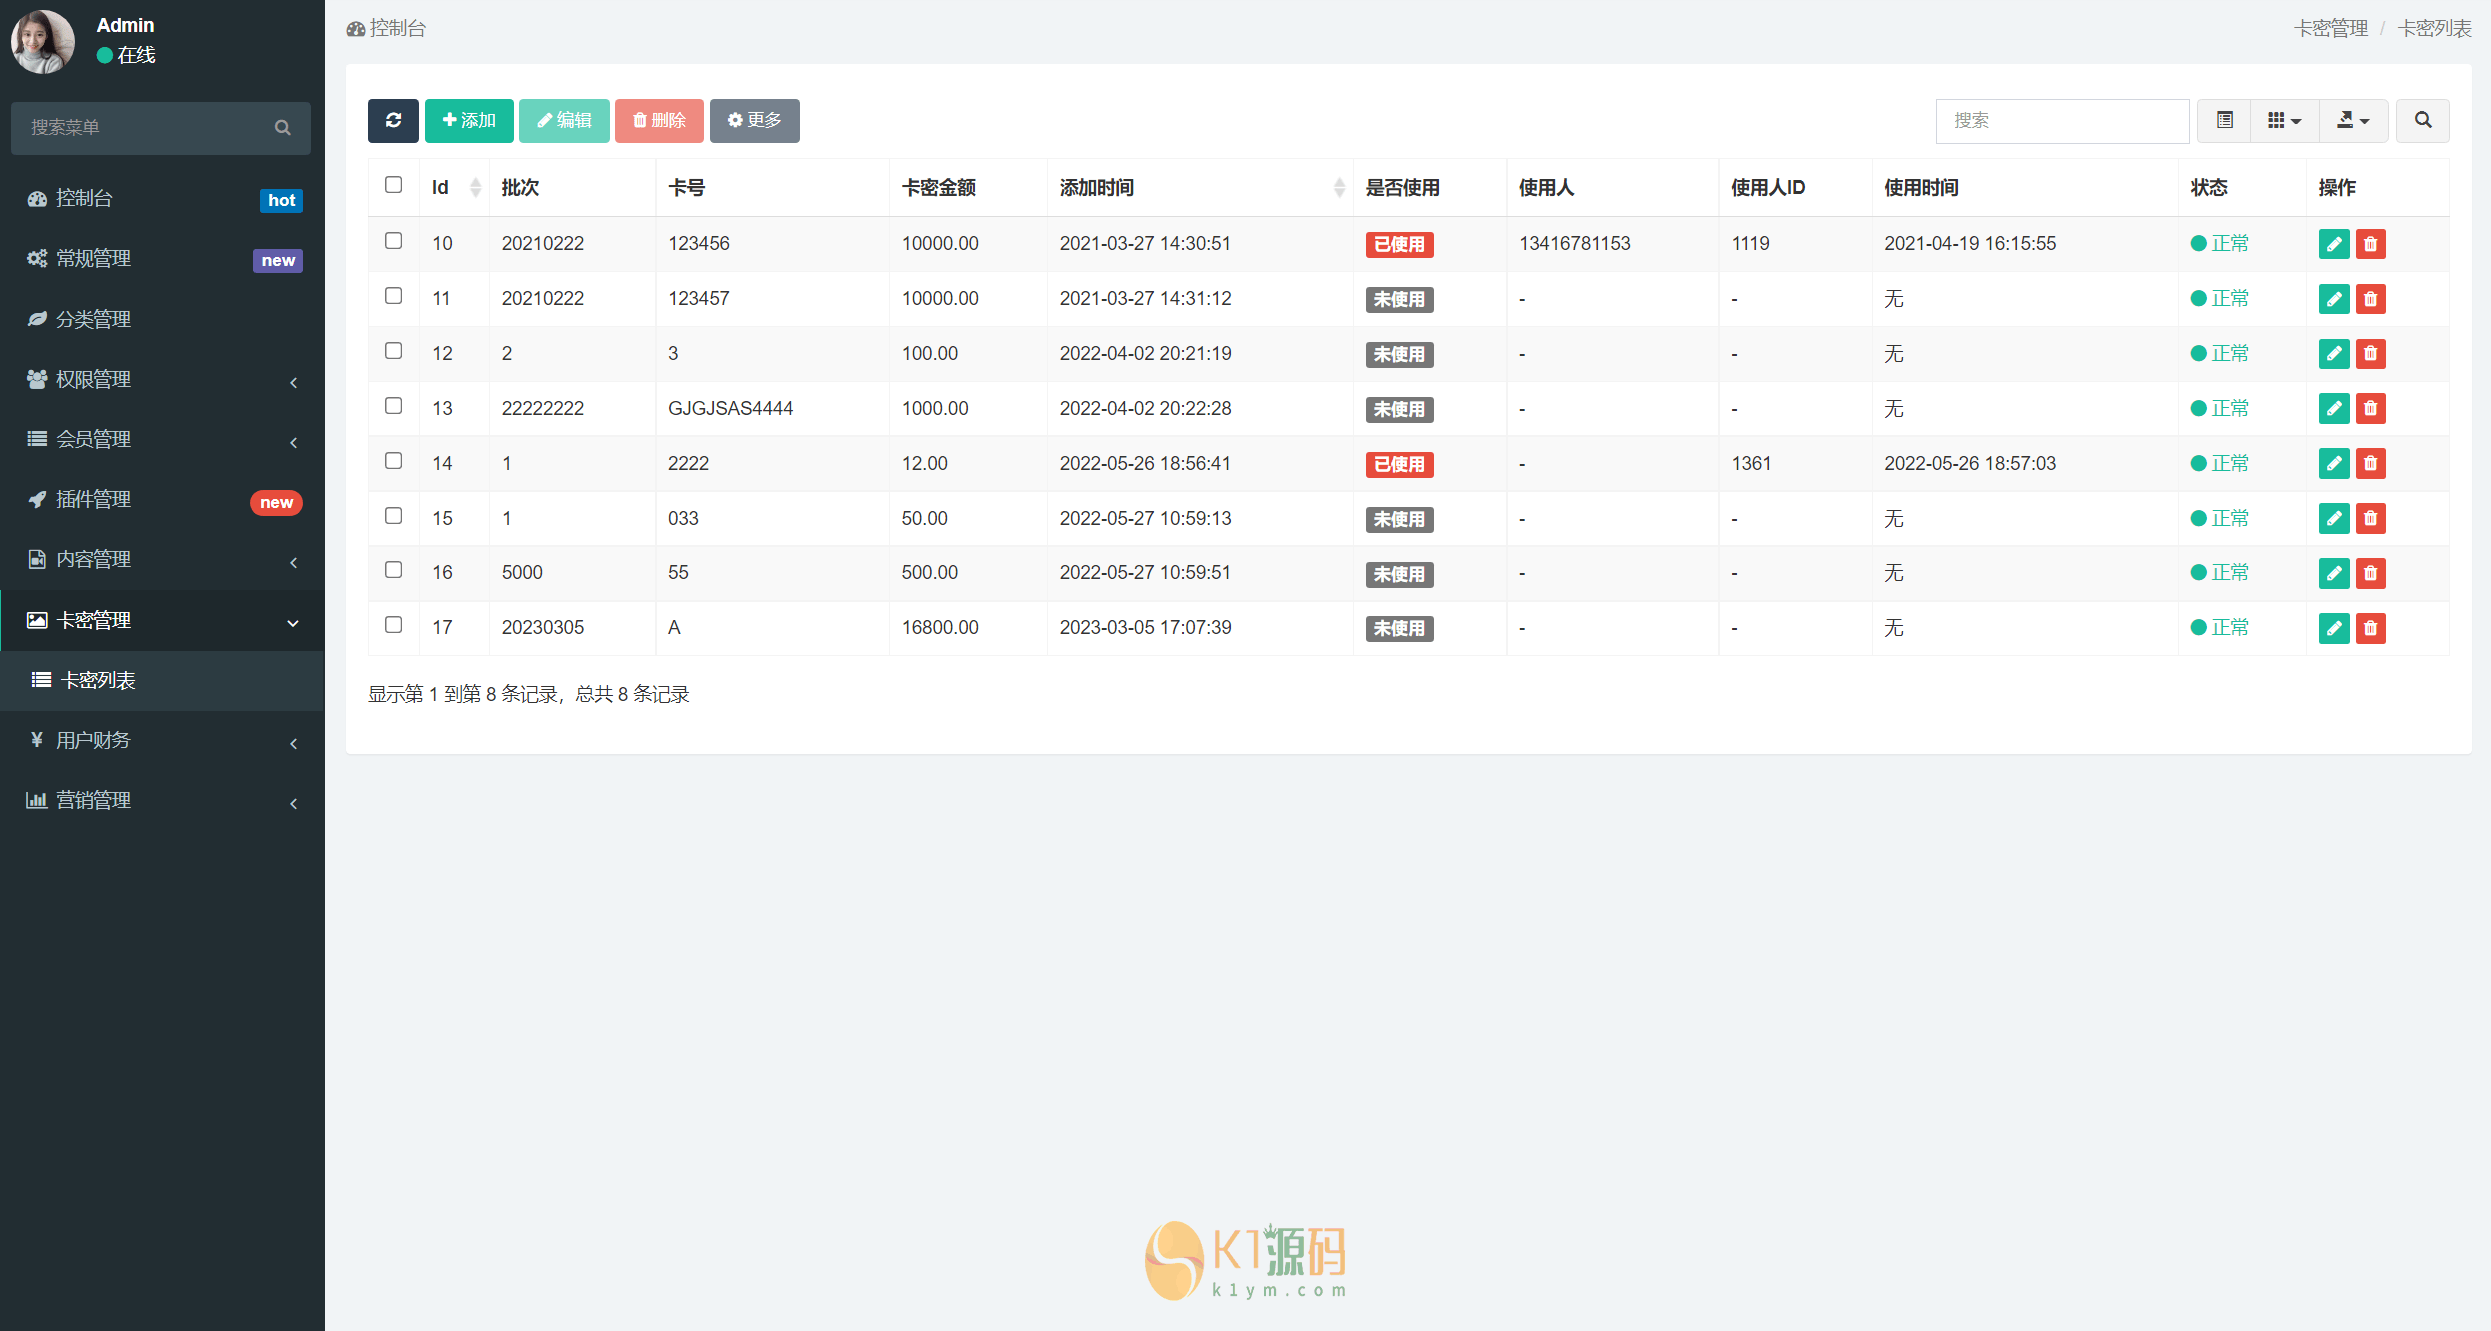Toggle the table card view icon

pos(2224,120)
